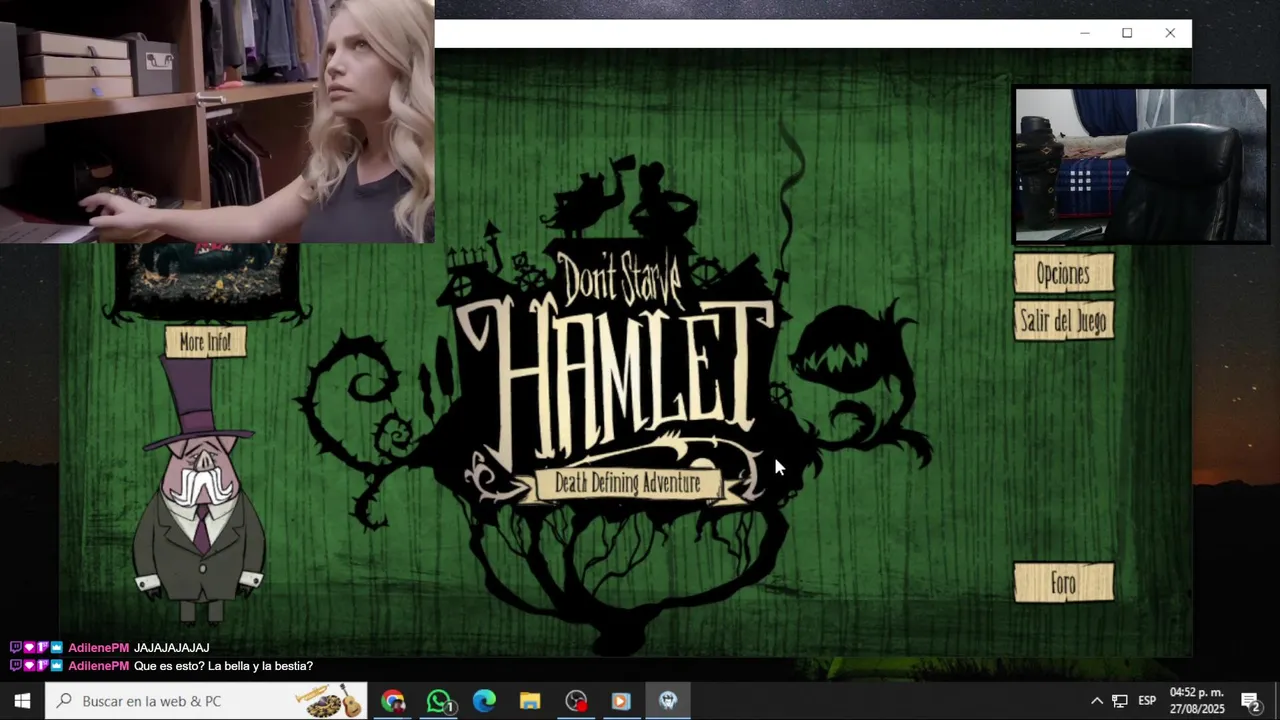Open the Foro button
The image size is (1280, 720).
point(1063,583)
